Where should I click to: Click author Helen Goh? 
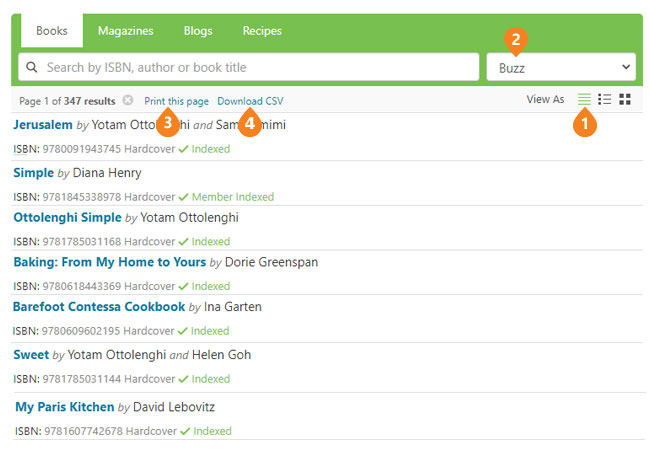221,355
